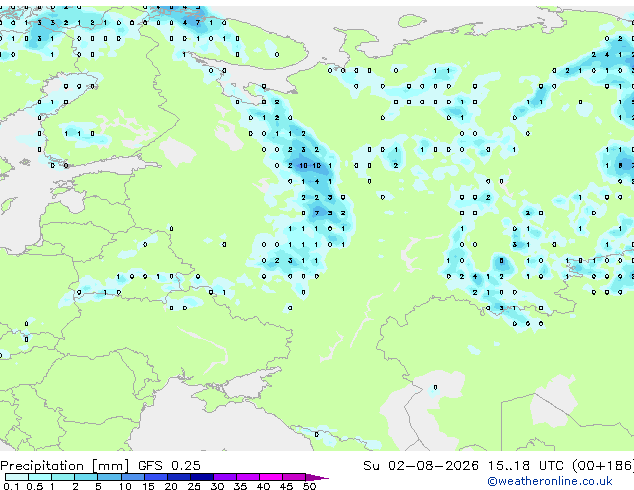Click the legend label "30"
This screenshot has height=490, width=634.
[x=217, y=486]
